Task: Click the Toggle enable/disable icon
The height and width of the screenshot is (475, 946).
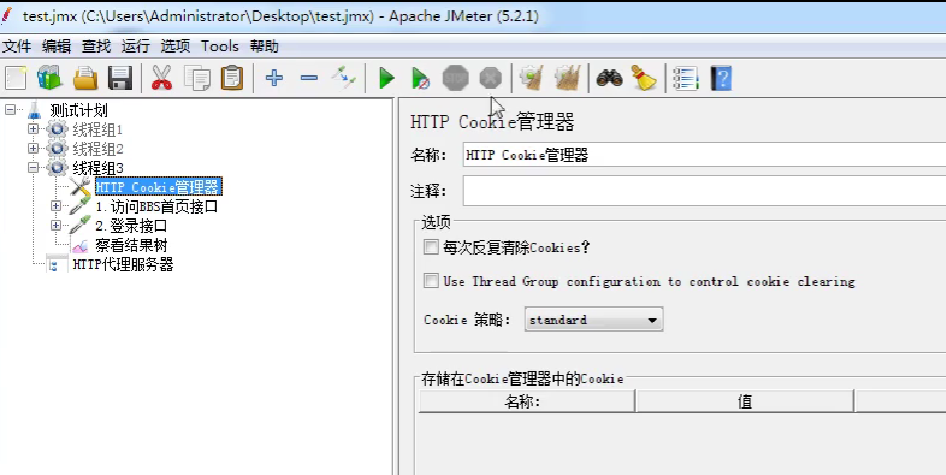Action: click(344, 78)
